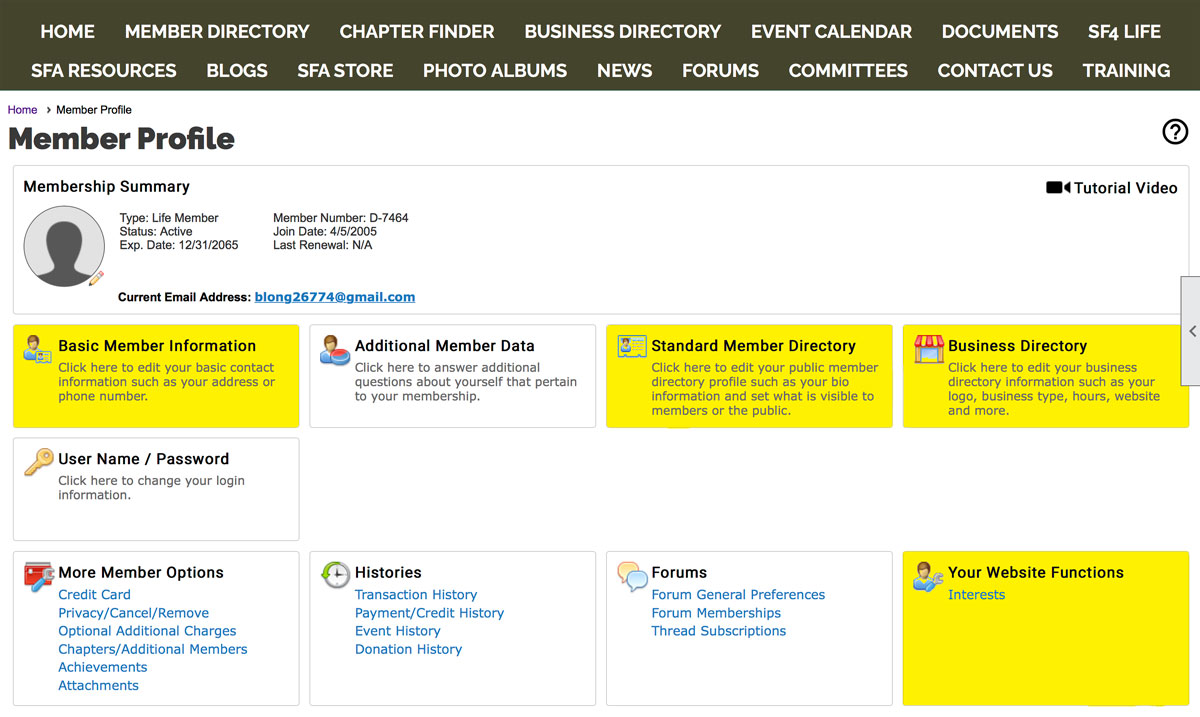The width and height of the screenshot is (1200, 717).
Task: Click the Forums speech bubbles icon
Action: pos(632,576)
